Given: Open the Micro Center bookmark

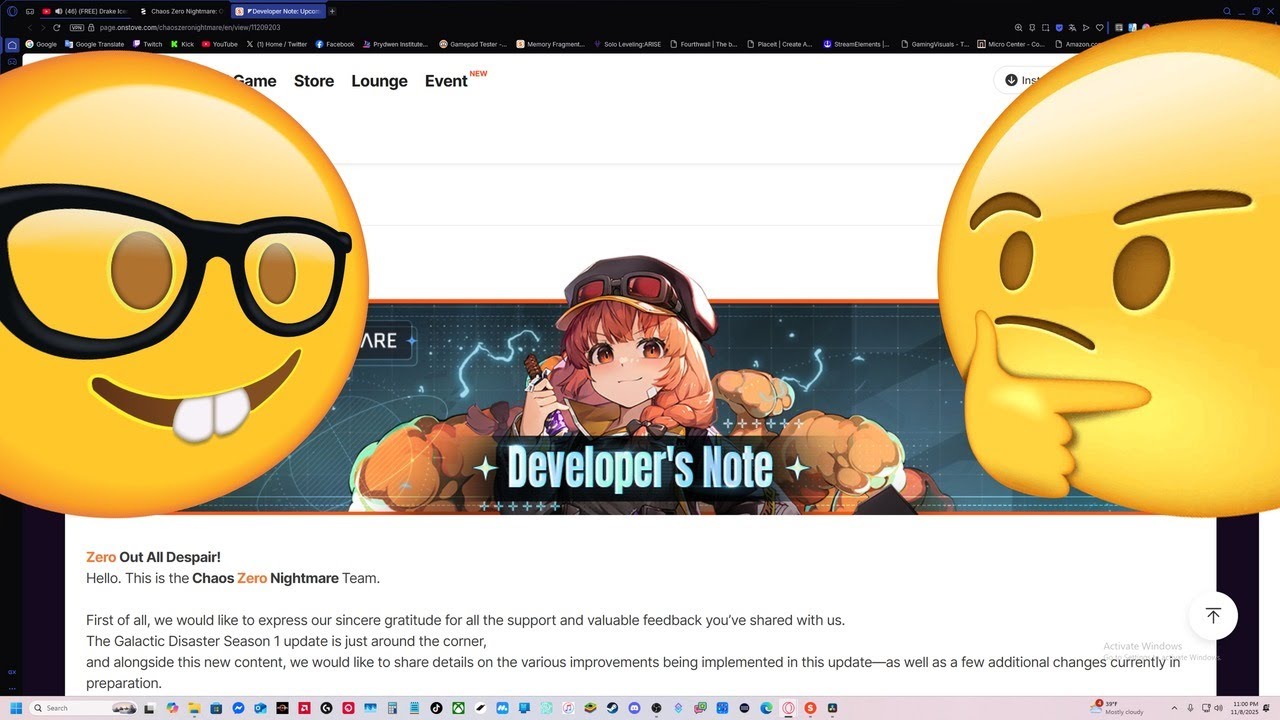Looking at the screenshot, I should coord(1012,44).
